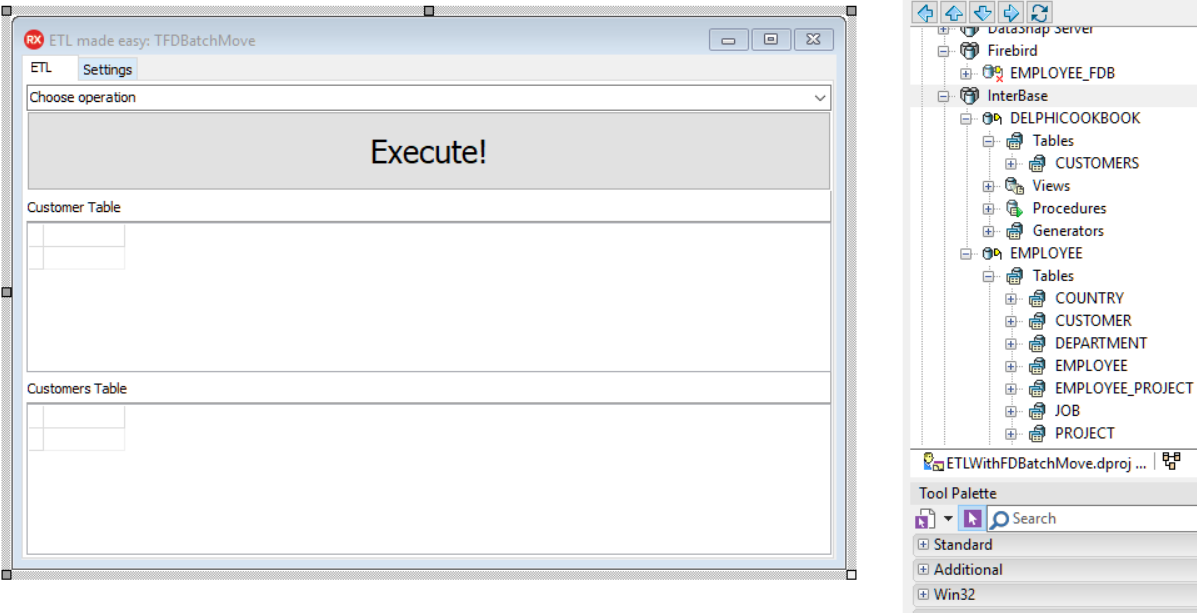Click the EMPLOYEE_FDB disconnected database icon
The width and height of the screenshot is (1197, 613).
(x=992, y=73)
